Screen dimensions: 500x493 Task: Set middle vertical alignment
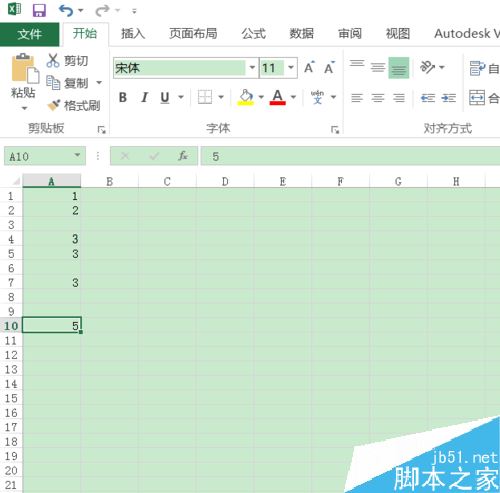[378, 67]
